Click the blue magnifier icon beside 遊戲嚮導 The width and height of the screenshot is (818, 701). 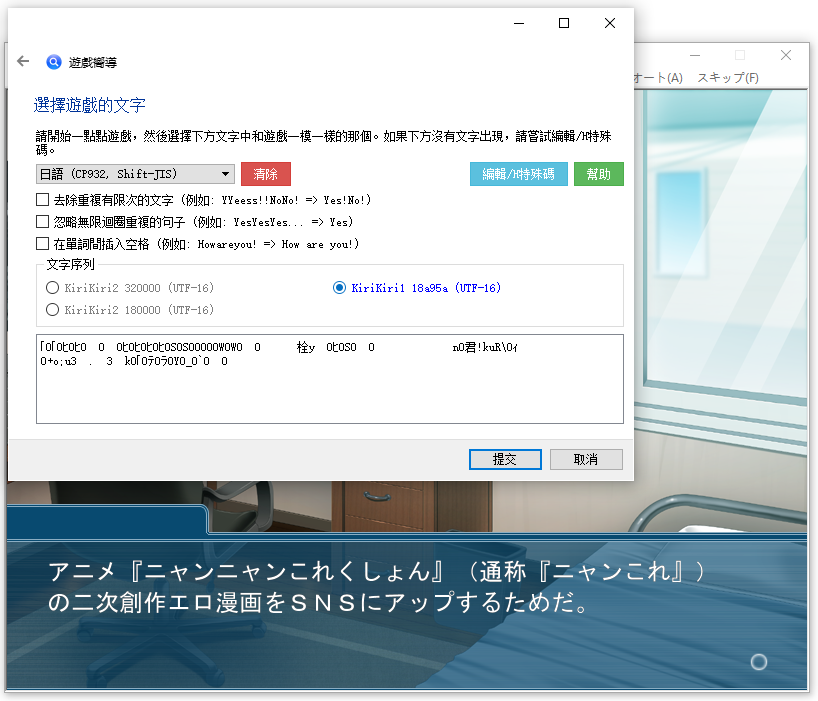click(53, 62)
